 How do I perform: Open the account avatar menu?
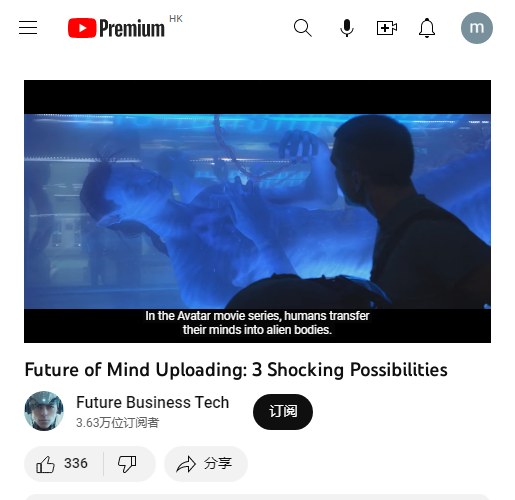point(477,28)
